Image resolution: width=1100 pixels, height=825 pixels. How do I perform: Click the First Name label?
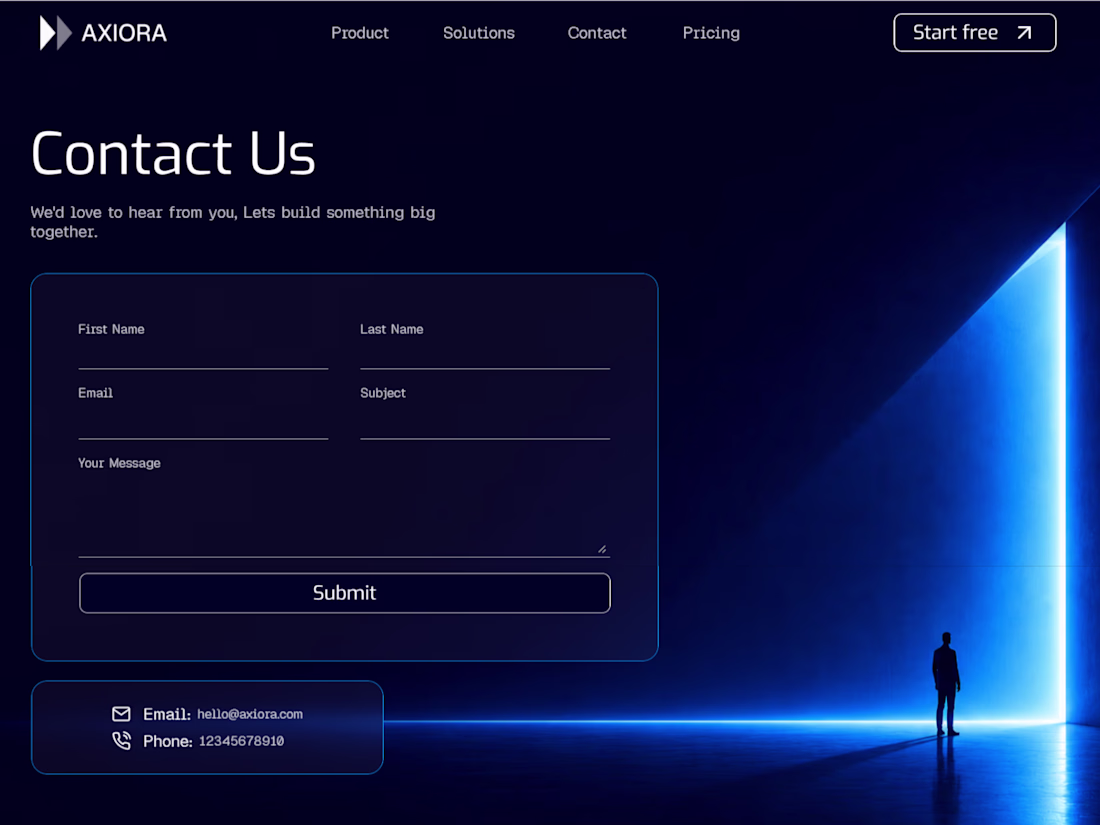pos(112,329)
